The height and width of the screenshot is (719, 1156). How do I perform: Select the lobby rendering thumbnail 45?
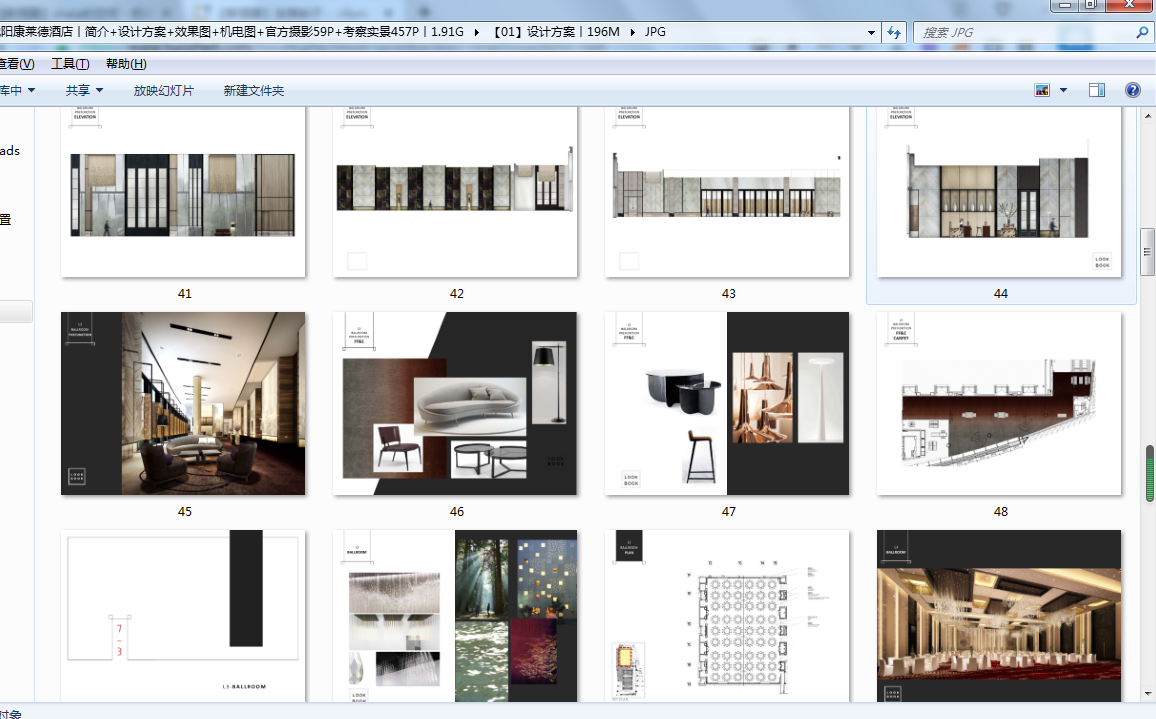183,403
